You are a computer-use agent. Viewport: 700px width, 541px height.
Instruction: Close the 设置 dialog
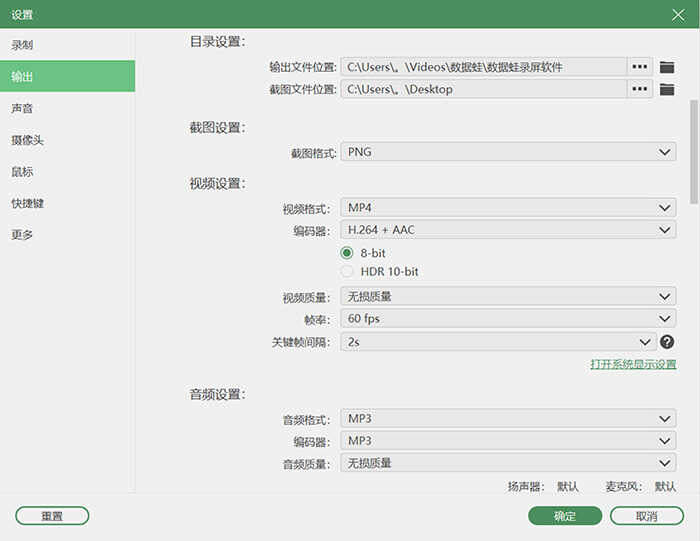(678, 15)
